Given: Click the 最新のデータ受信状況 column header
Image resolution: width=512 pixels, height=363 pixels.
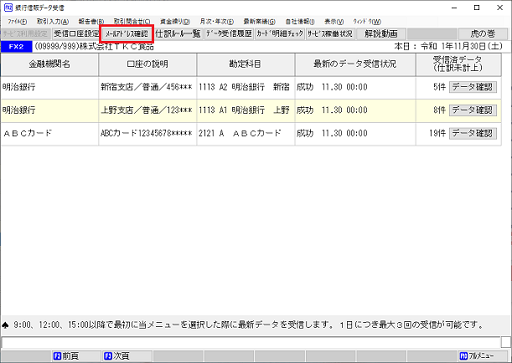Looking at the screenshot, I should coord(355,64).
